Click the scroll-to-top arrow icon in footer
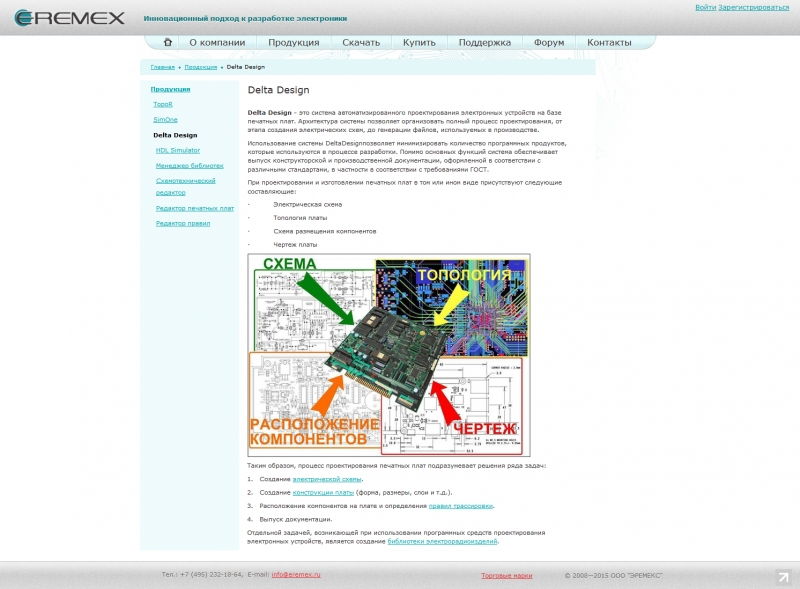800x589 pixels. [x=783, y=577]
